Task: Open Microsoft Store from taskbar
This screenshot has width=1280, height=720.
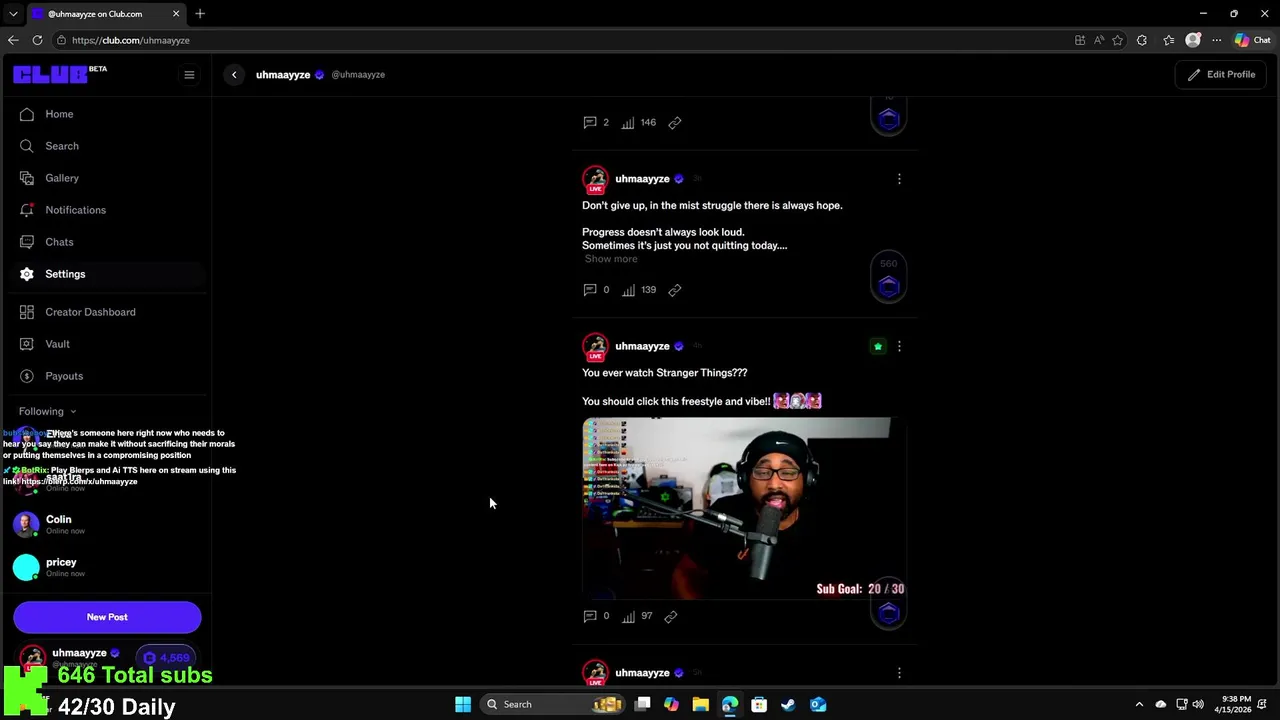Action: coord(759,704)
